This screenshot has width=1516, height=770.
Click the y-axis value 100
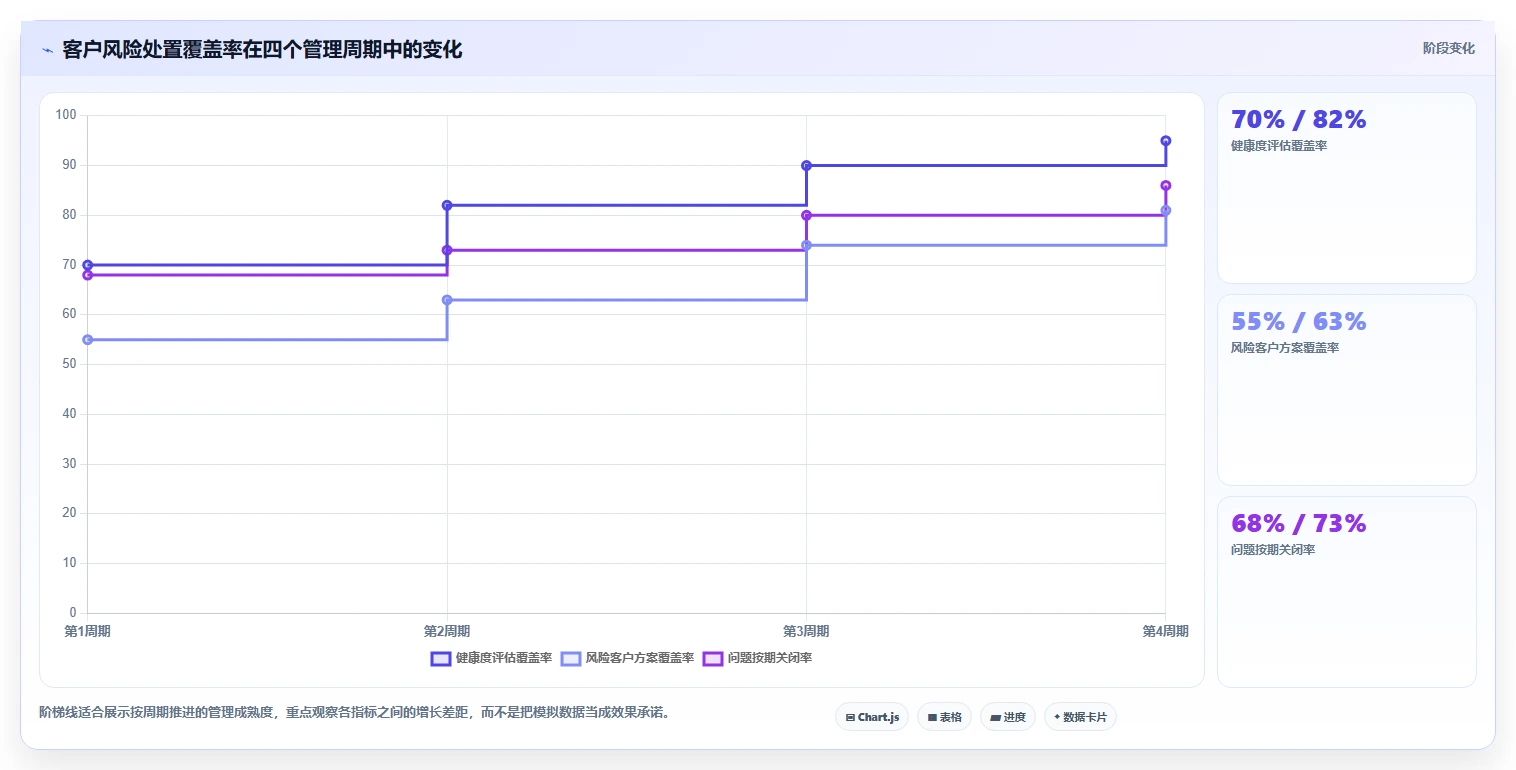[x=66, y=115]
